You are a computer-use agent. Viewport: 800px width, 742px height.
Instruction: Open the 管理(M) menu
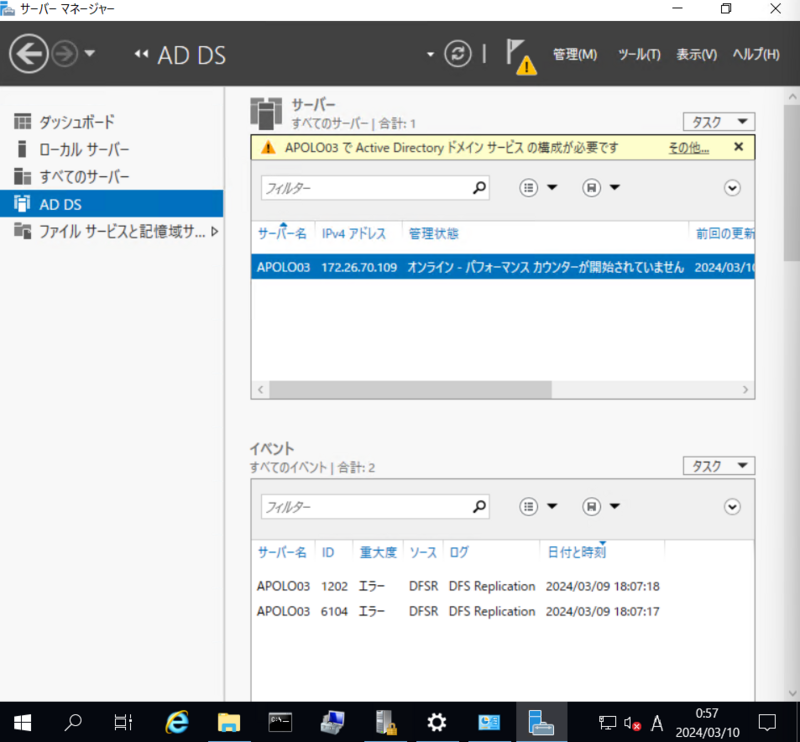575,54
